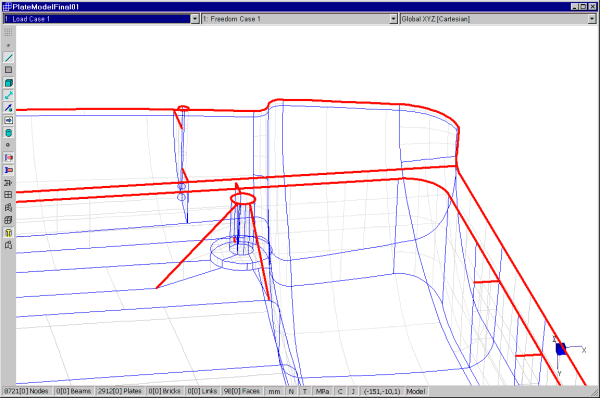The image size is (600, 398).
Task: Select the beam line tool icon
Action: (8, 58)
